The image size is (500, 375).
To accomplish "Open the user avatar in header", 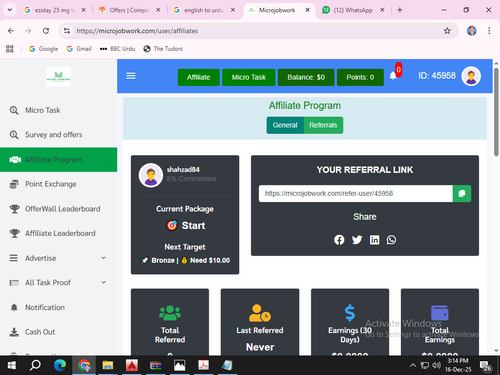I will click(471, 76).
